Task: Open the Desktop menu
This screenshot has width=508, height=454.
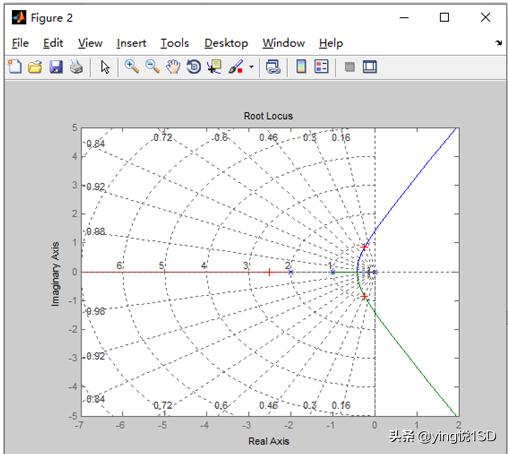Action: (x=226, y=43)
